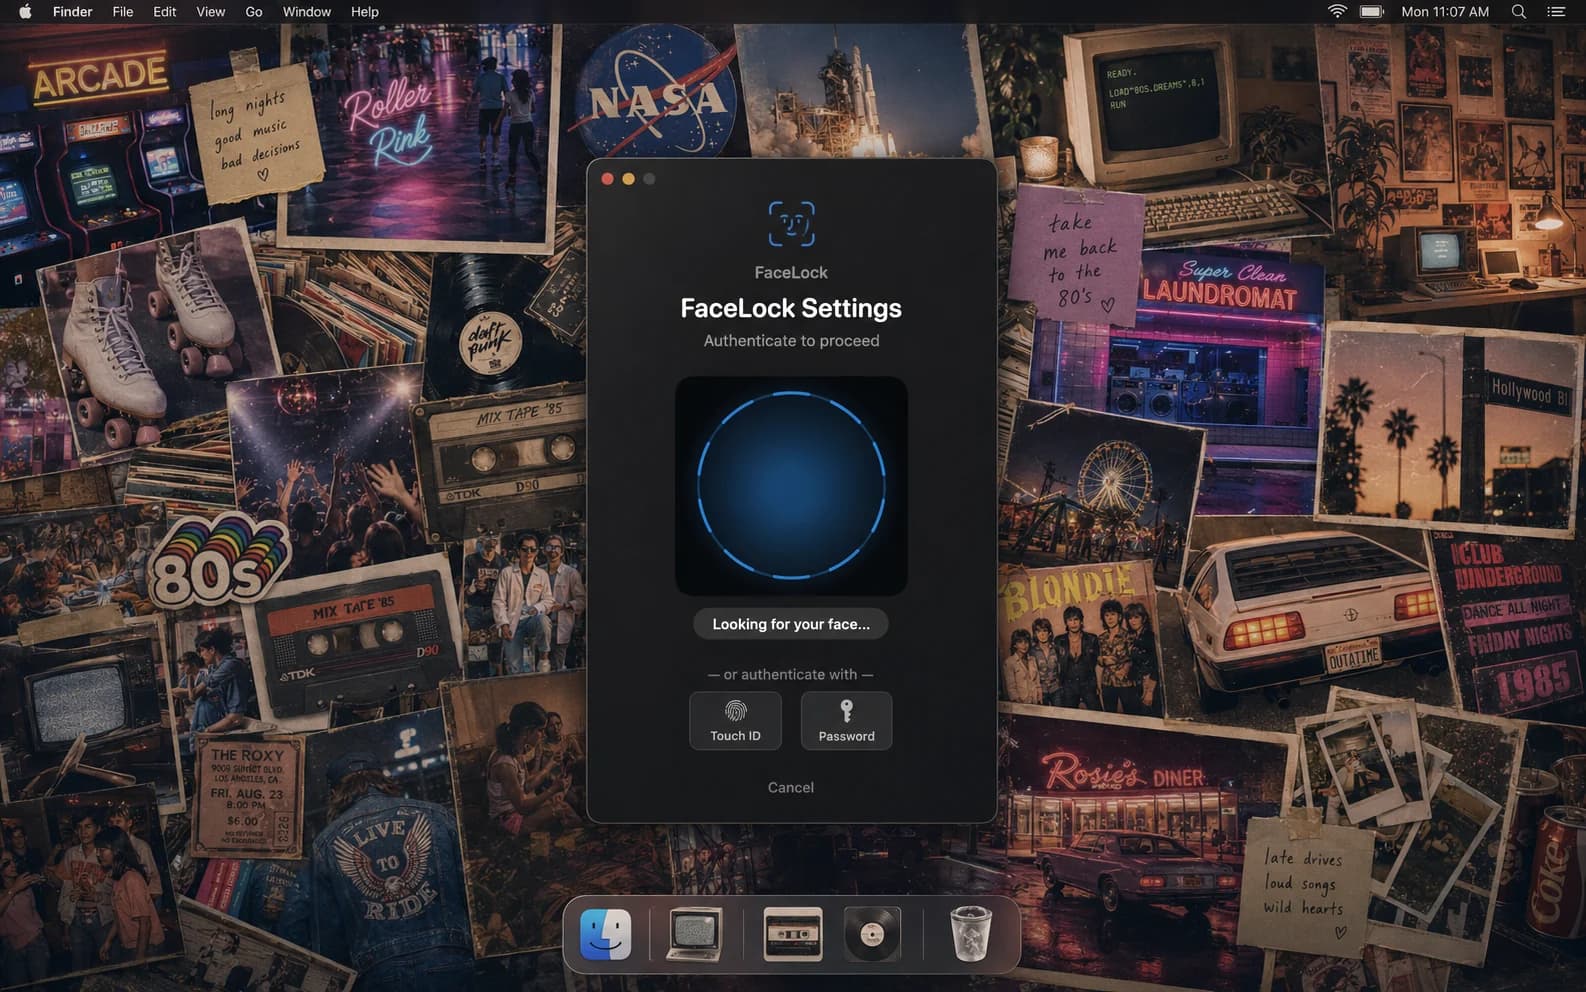
Task: Authenticate with Touch ID button
Action: tap(735, 720)
